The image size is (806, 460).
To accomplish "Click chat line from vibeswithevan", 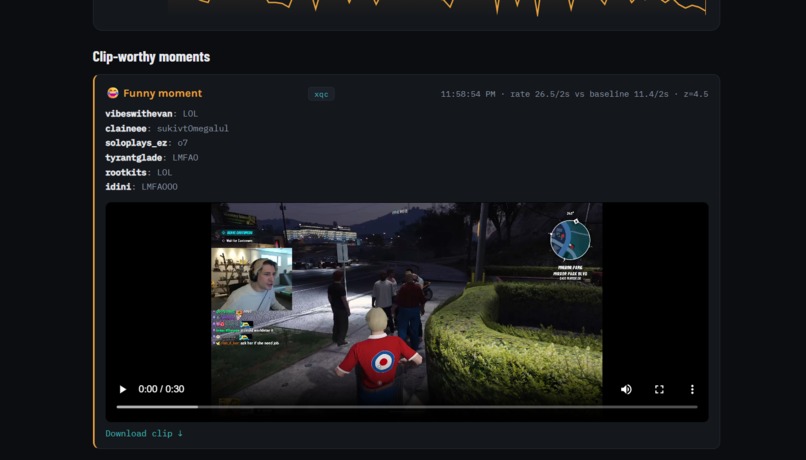I will point(152,114).
